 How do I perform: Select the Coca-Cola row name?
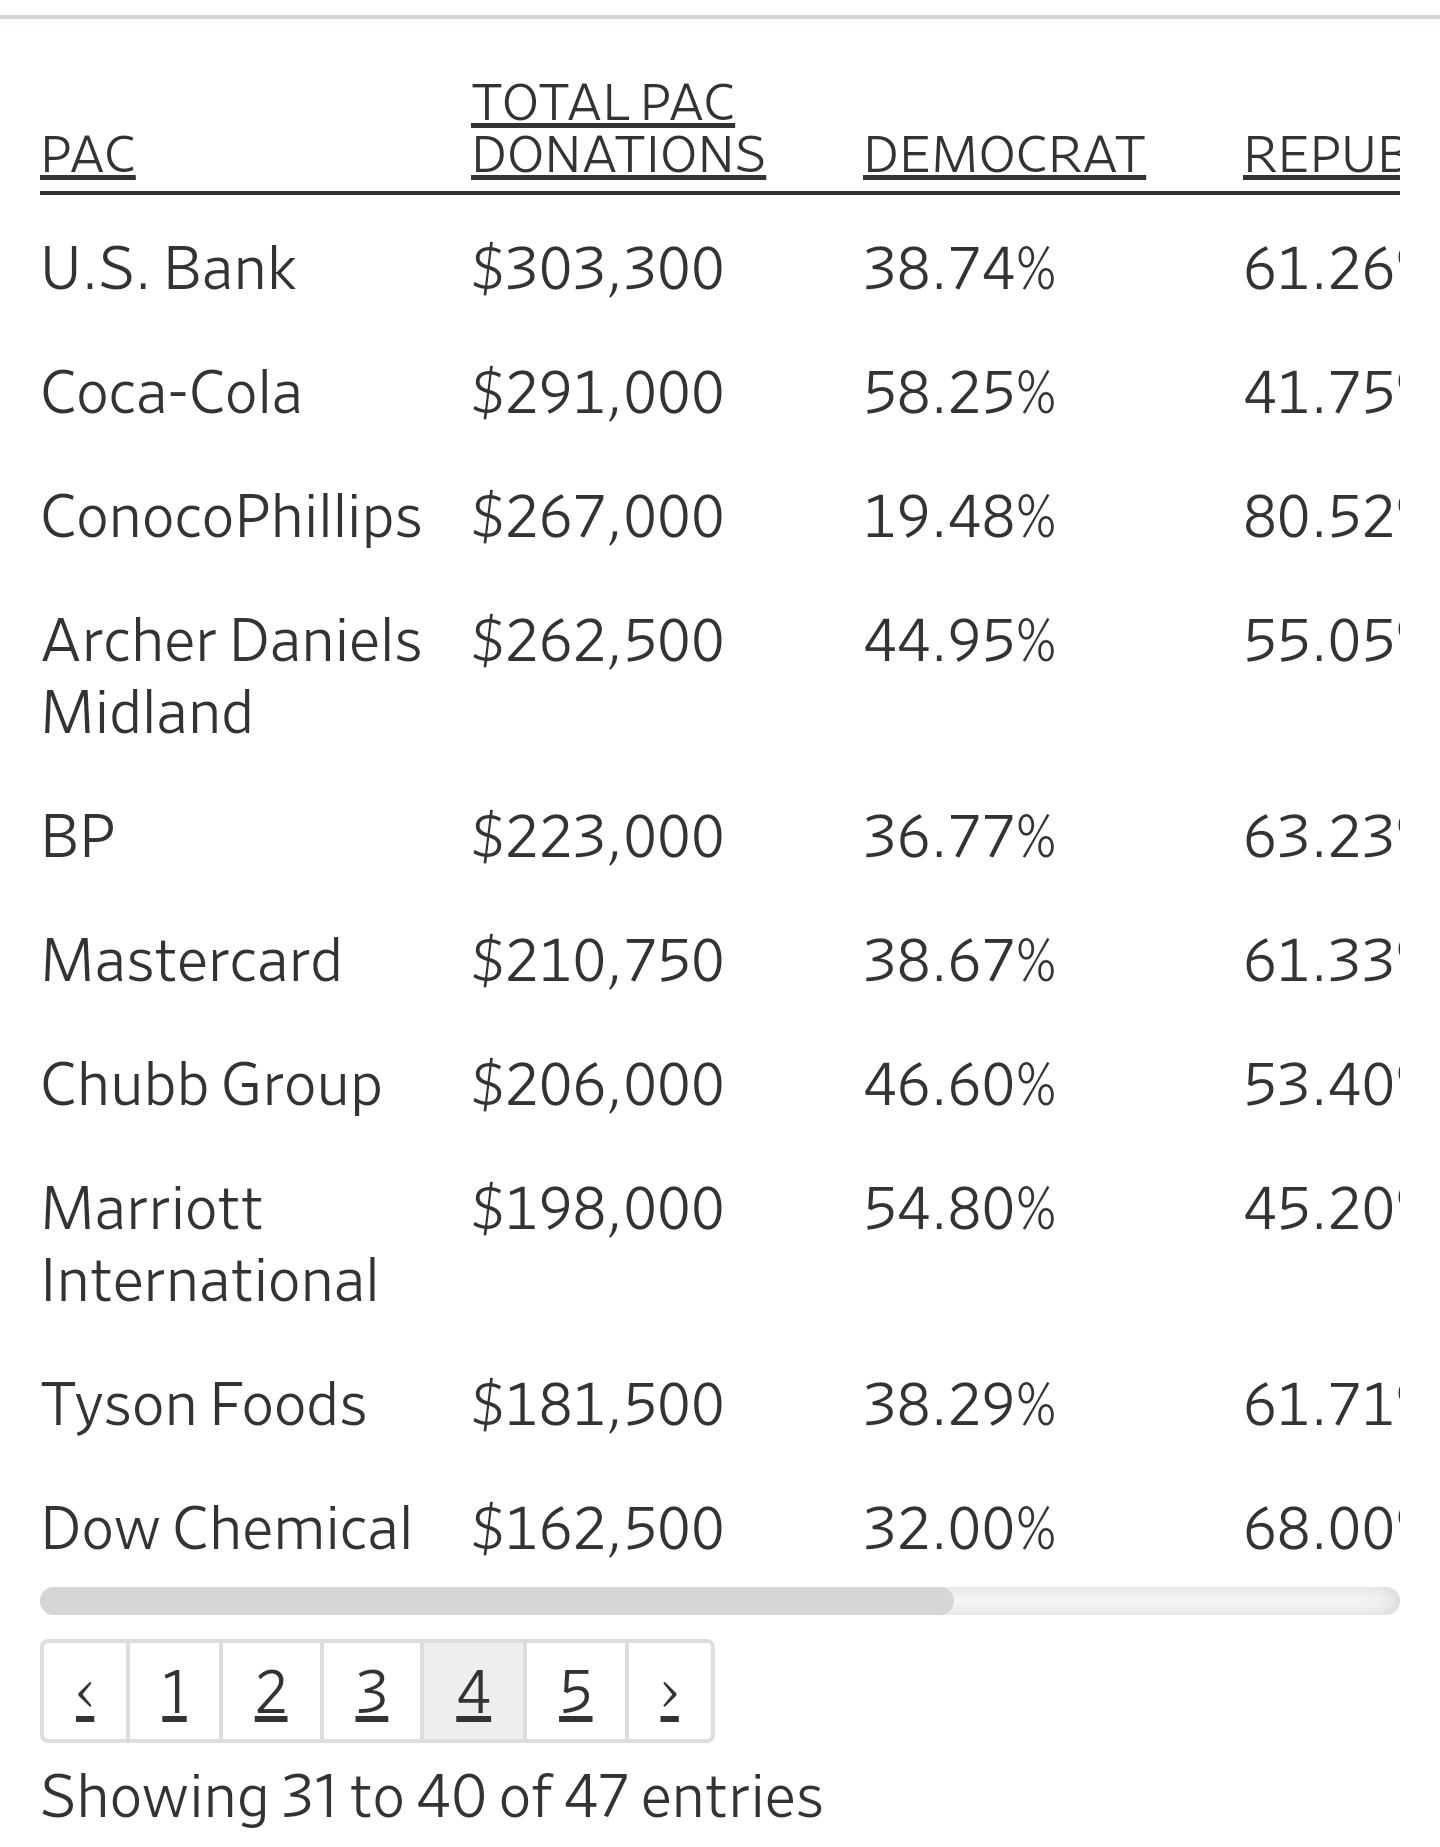pyautogui.click(x=171, y=392)
